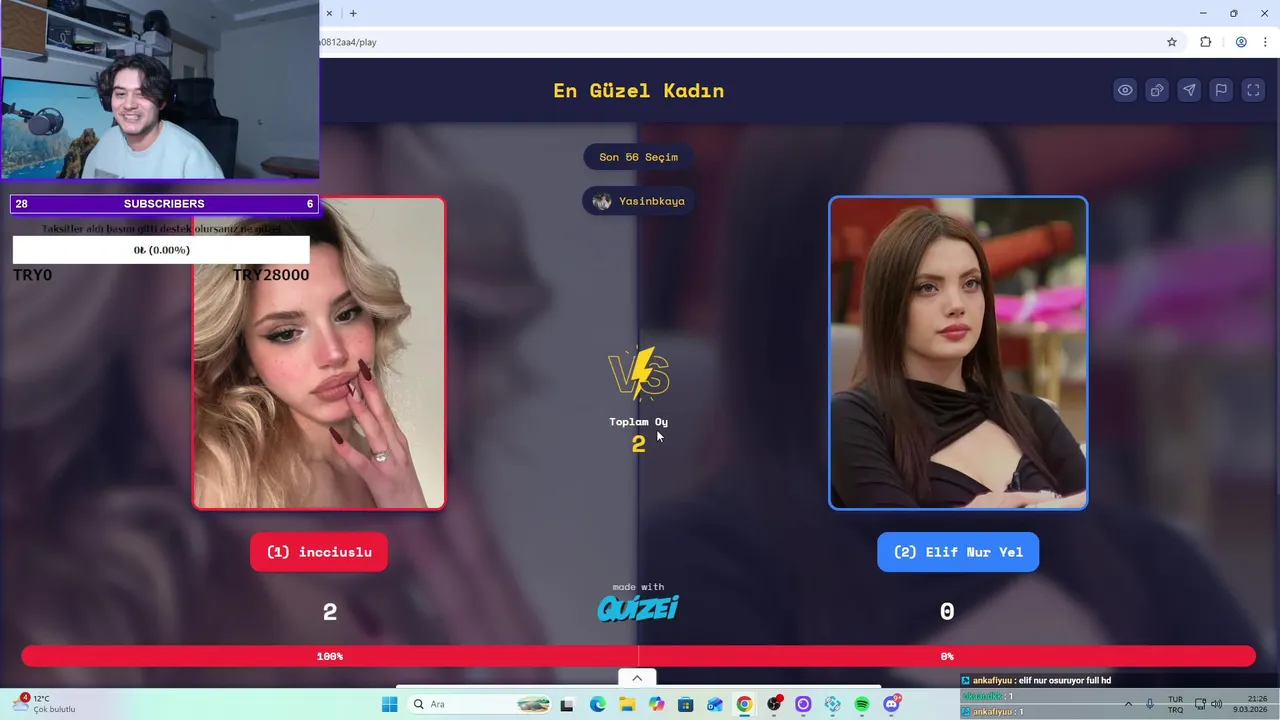Open the Chrome profile avatar icon
1280x720 pixels.
click(1241, 42)
